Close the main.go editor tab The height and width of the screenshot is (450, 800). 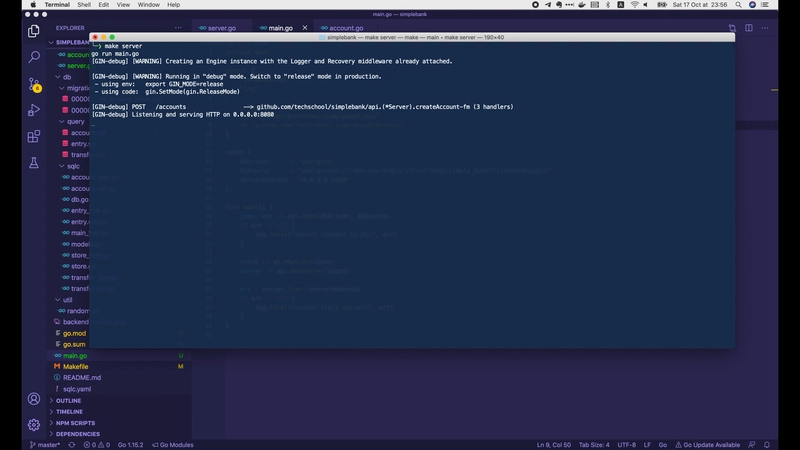click(x=305, y=28)
